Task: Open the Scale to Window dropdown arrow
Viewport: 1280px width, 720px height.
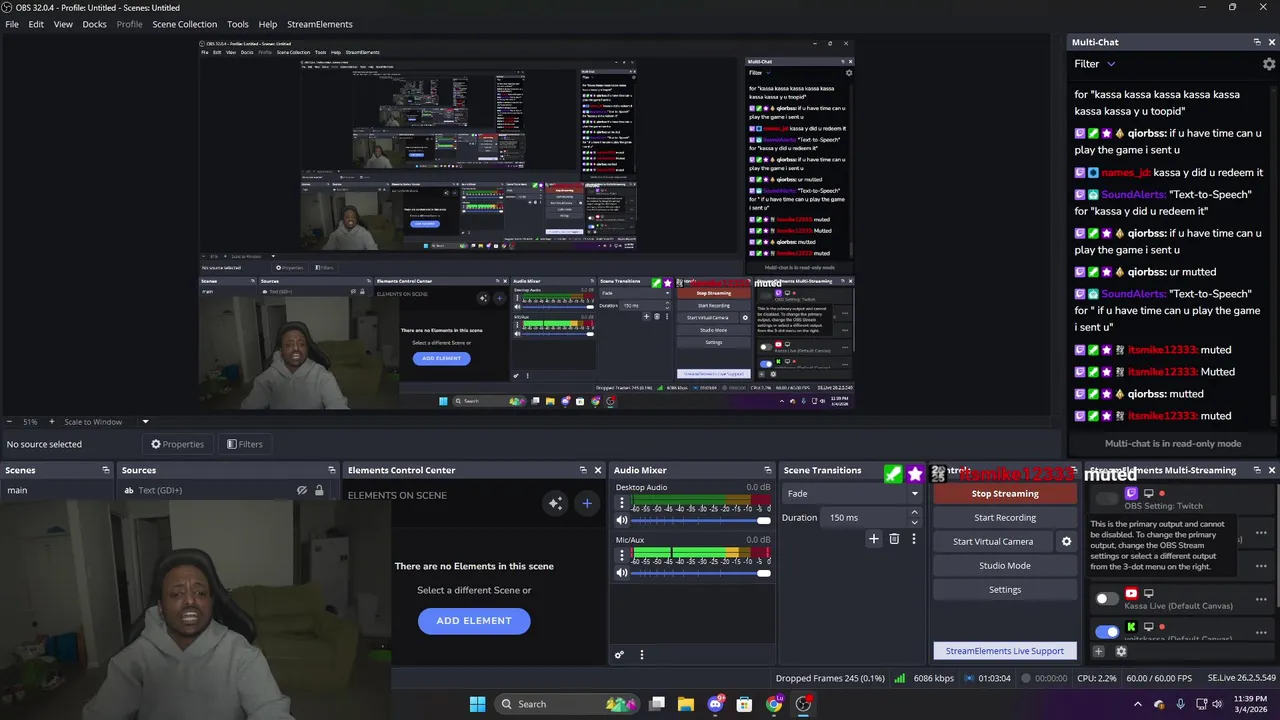Action: click(145, 422)
